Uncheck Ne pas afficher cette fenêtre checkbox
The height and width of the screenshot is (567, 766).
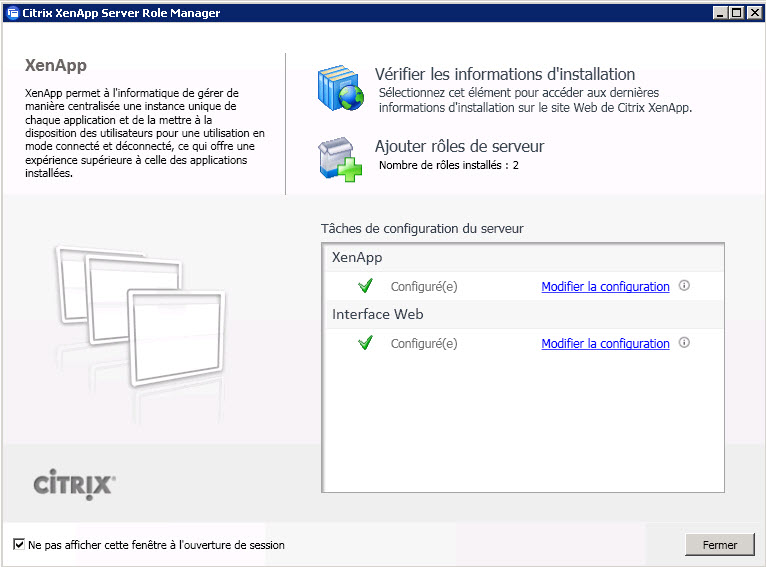tap(19, 544)
